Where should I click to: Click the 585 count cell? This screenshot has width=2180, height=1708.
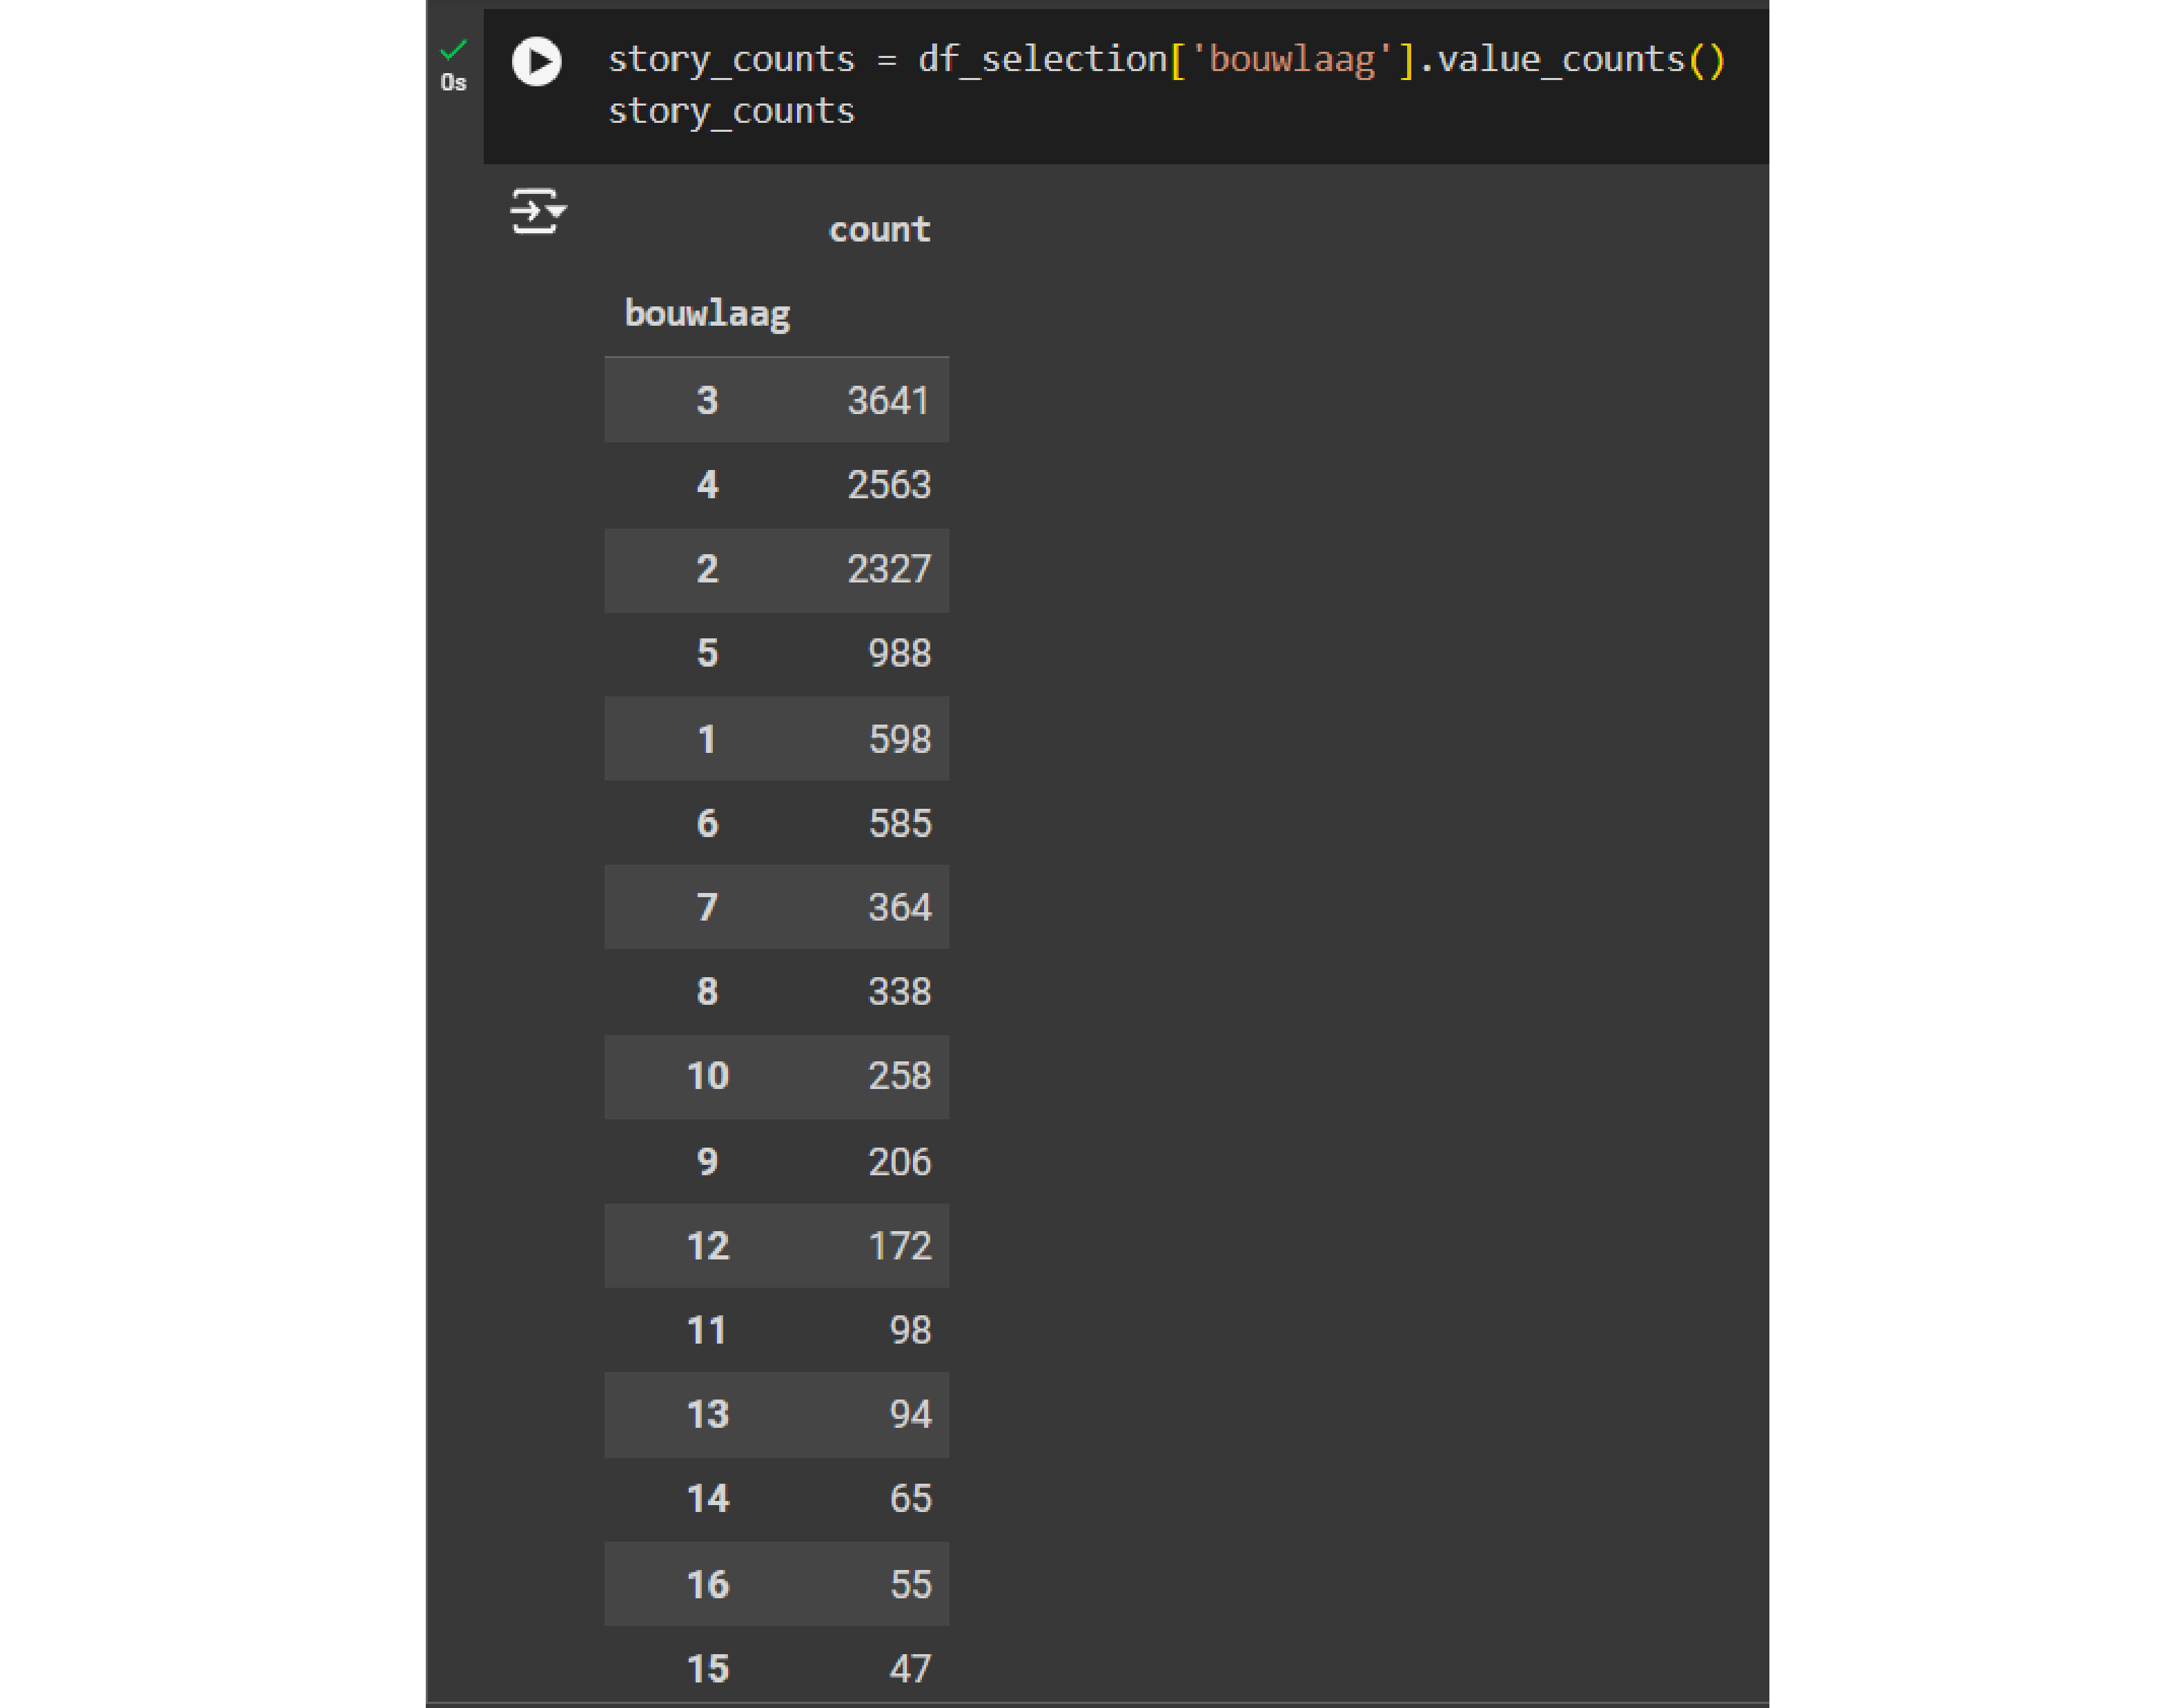899,823
